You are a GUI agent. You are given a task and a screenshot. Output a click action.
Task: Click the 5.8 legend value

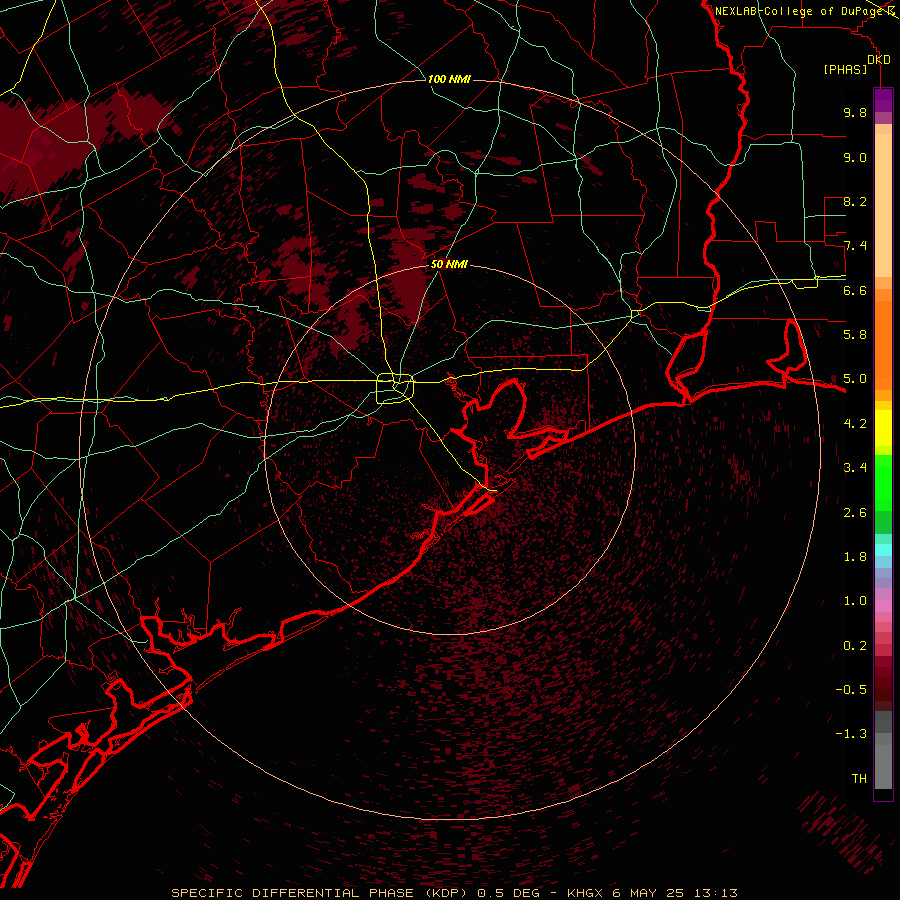coord(855,335)
